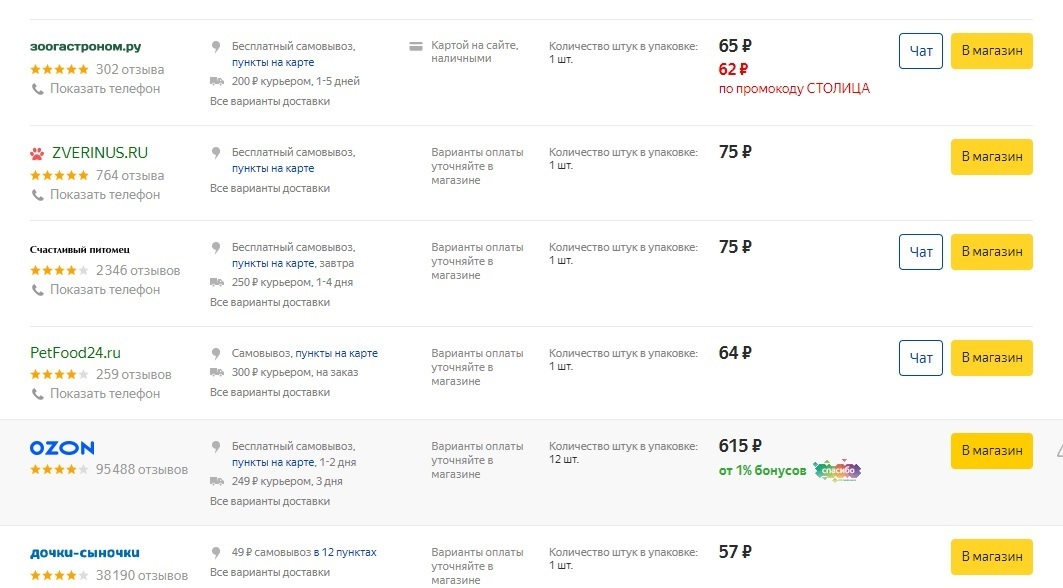
Task: Go to the OZON store offer
Action: click(991, 450)
